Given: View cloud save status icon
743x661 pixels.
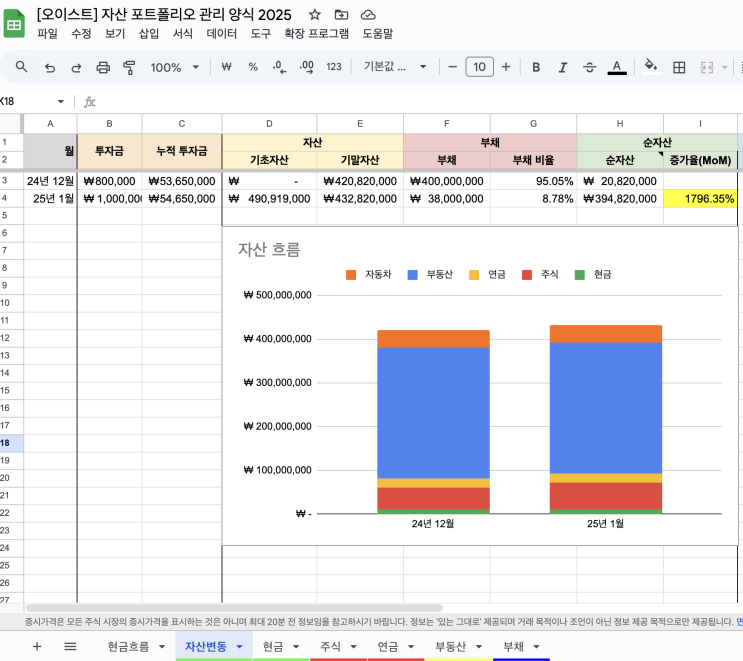Looking at the screenshot, I should [368, 15].
